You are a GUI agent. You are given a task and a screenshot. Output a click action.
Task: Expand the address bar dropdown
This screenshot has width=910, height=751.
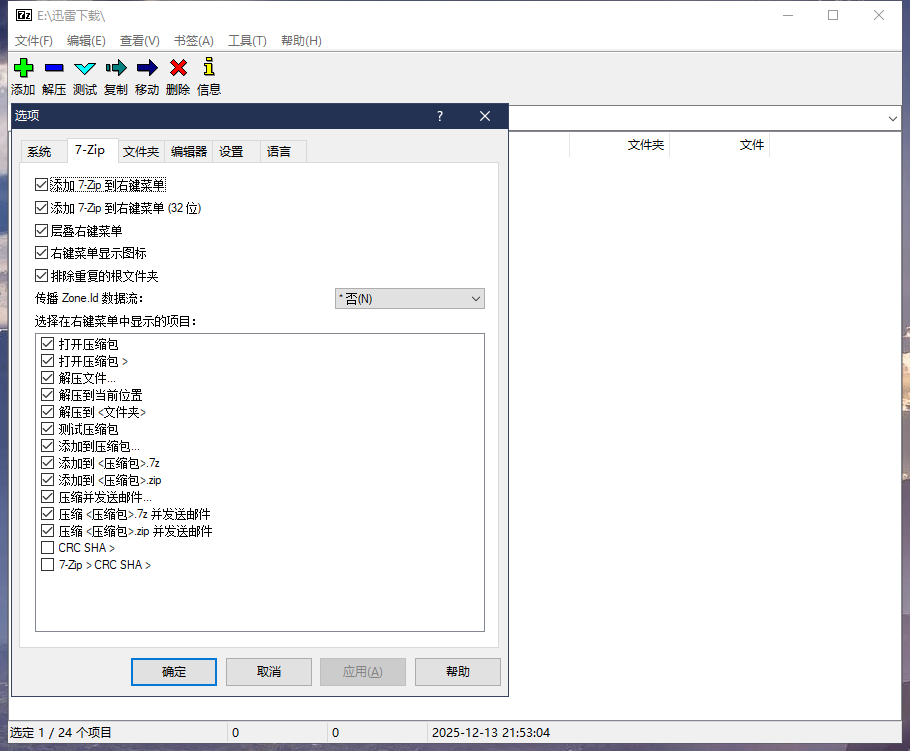[x=894, y=118]
